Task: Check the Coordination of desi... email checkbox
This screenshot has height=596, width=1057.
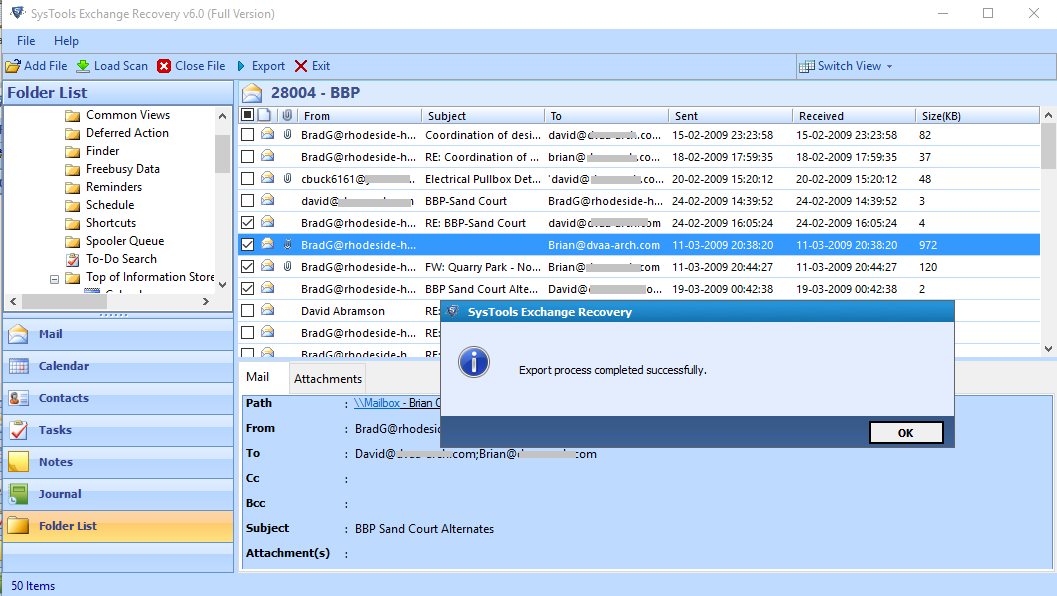Action: [247, 135]
